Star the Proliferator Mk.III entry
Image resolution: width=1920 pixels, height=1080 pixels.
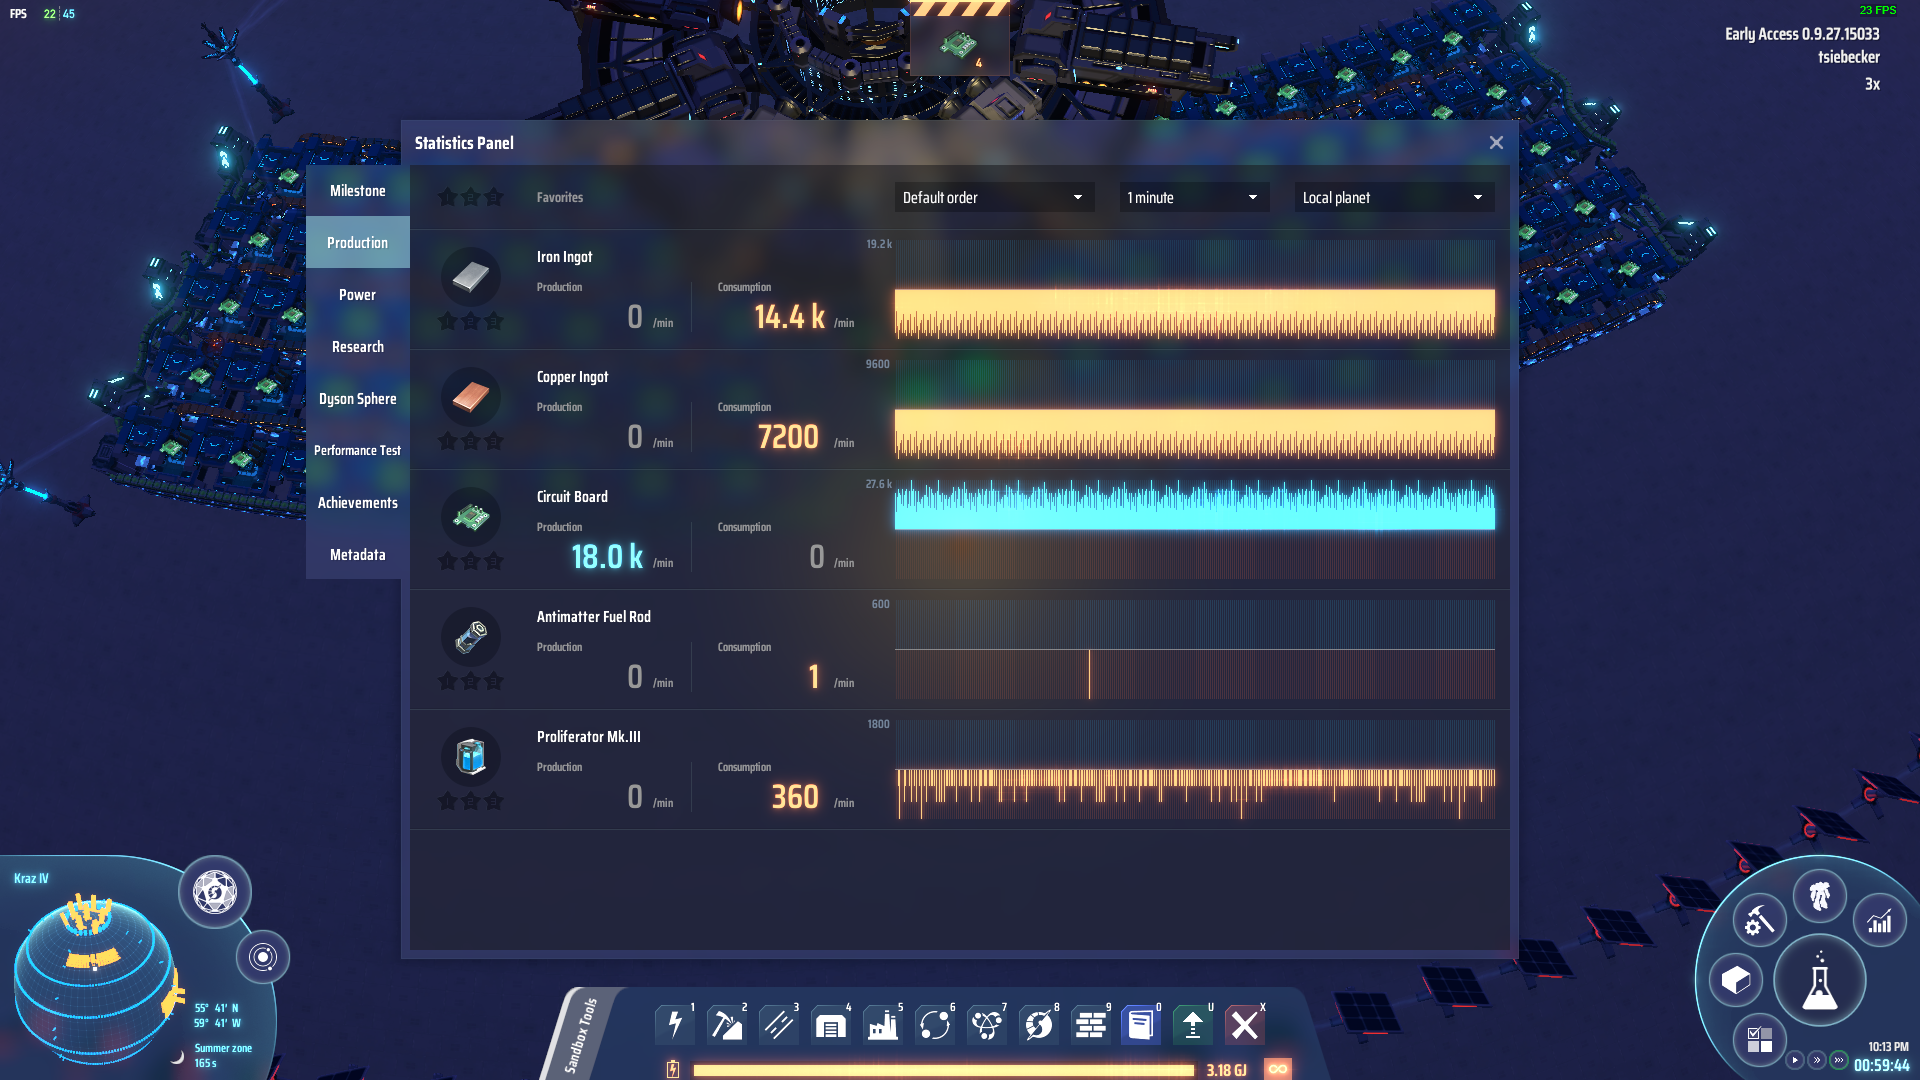[x=447, y=801]
